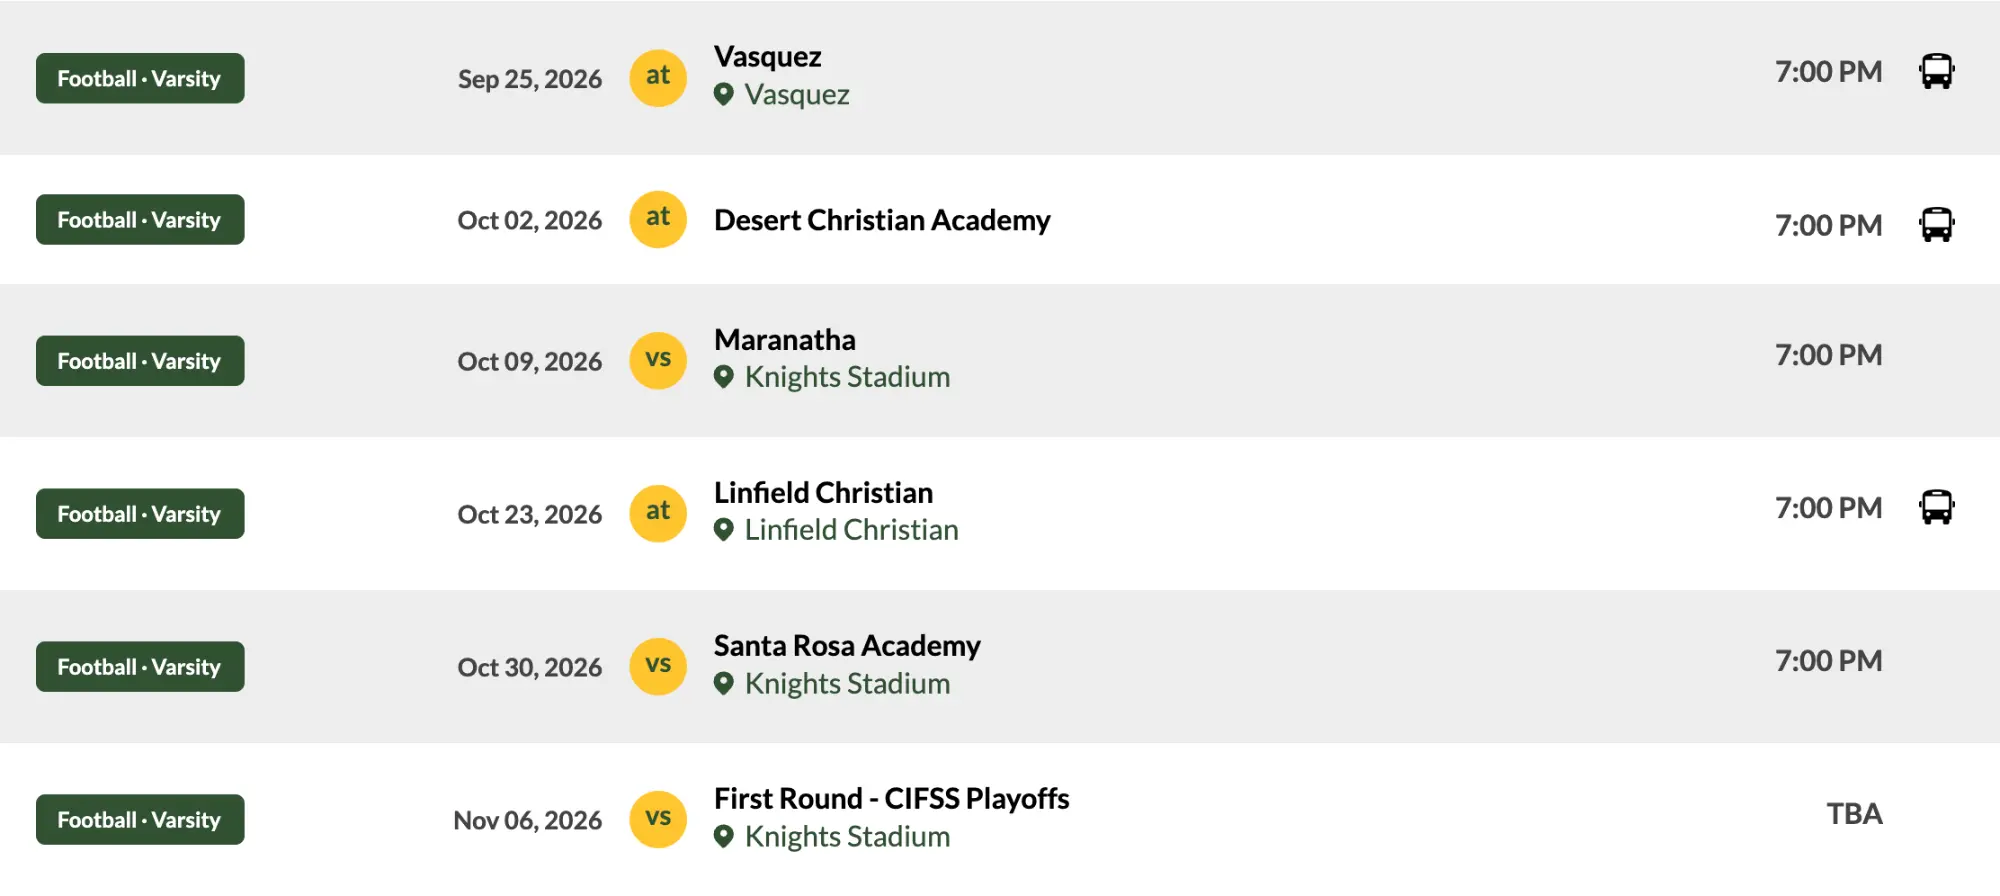Open Linfield Christian venue location link
This screenshot has width=2000, height=896.
[851, 530]
